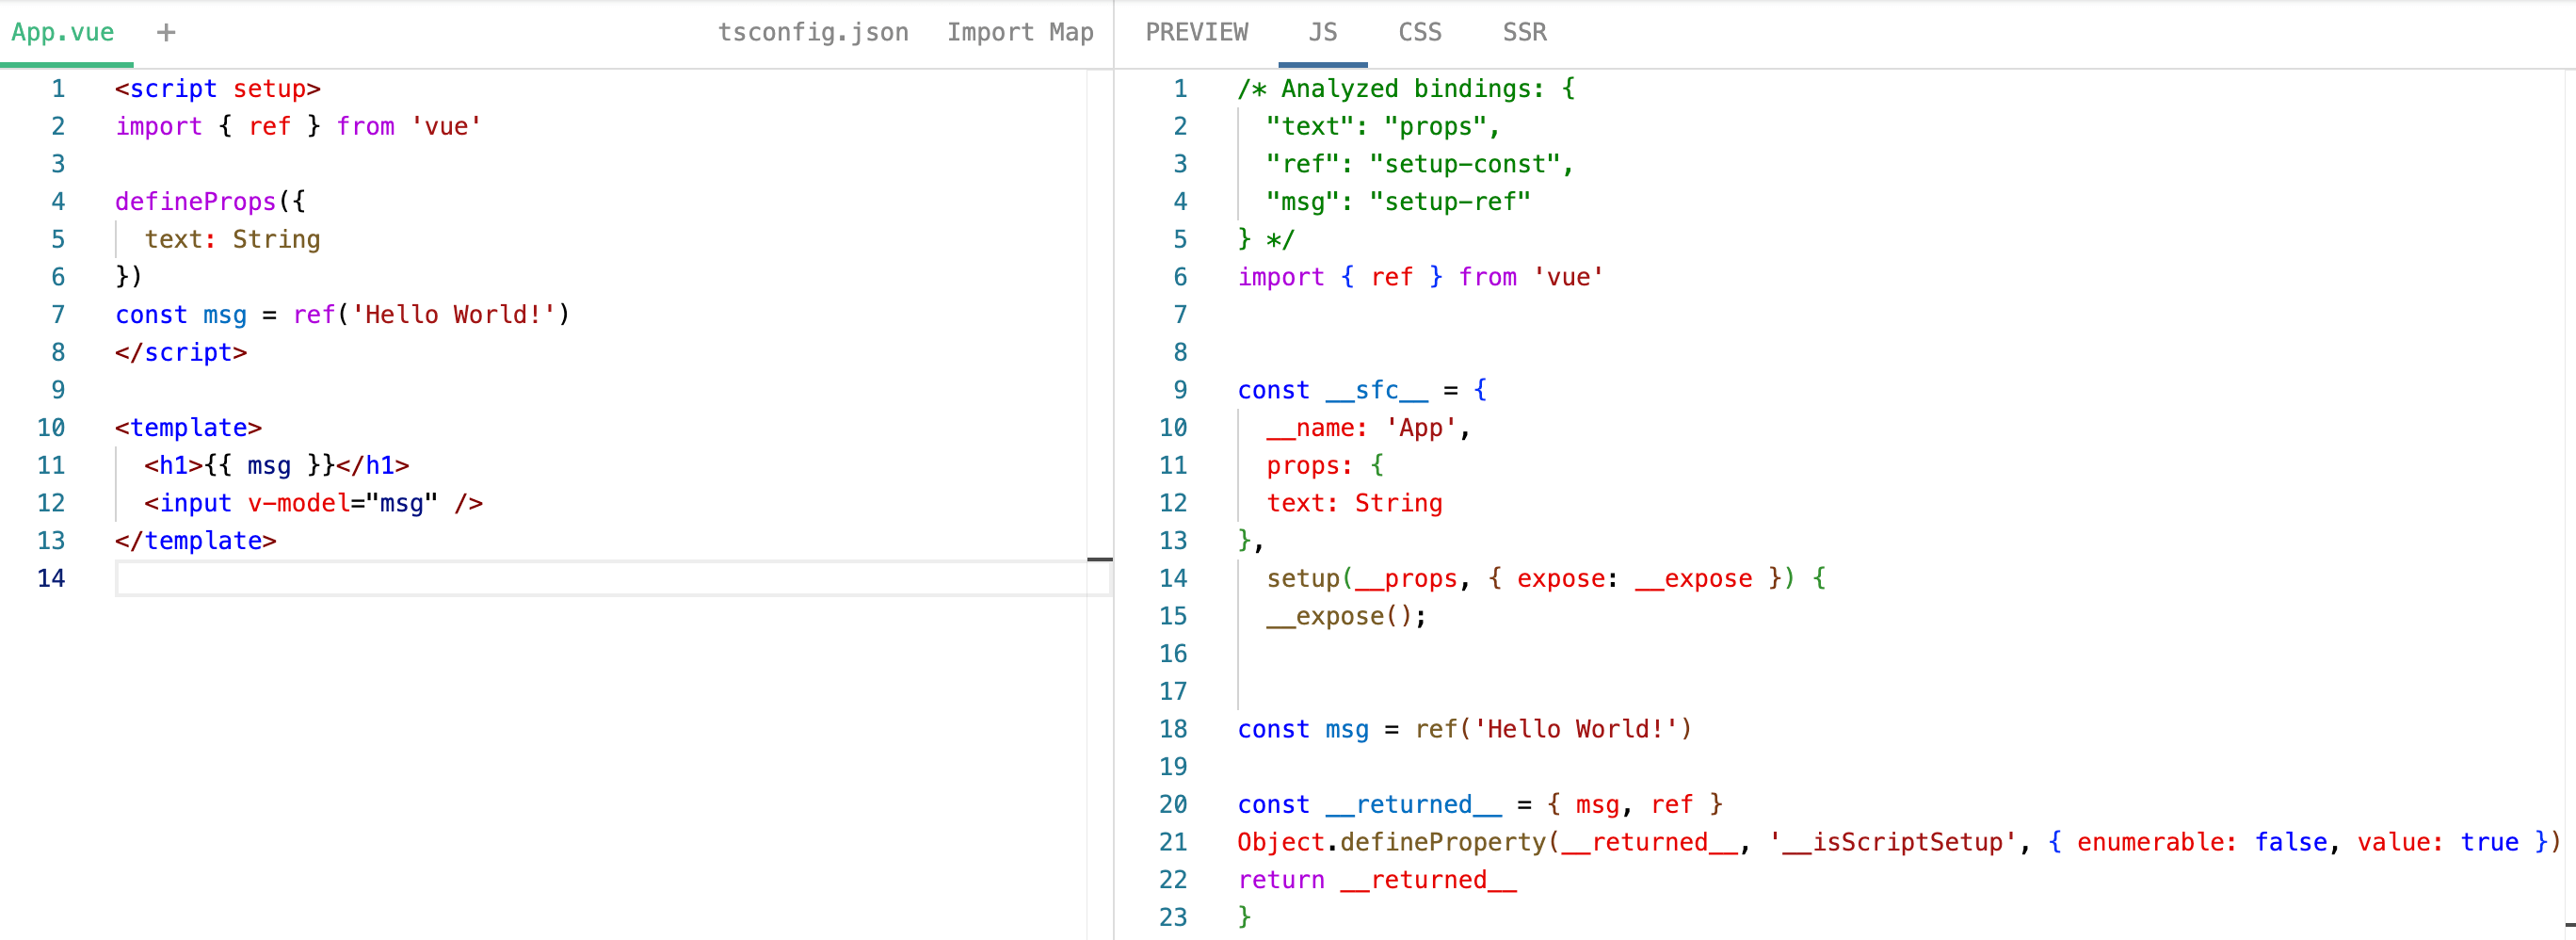The image size is (2576, 940).
Task: View the CSS output tab
Action: [x=1419, y=31]
